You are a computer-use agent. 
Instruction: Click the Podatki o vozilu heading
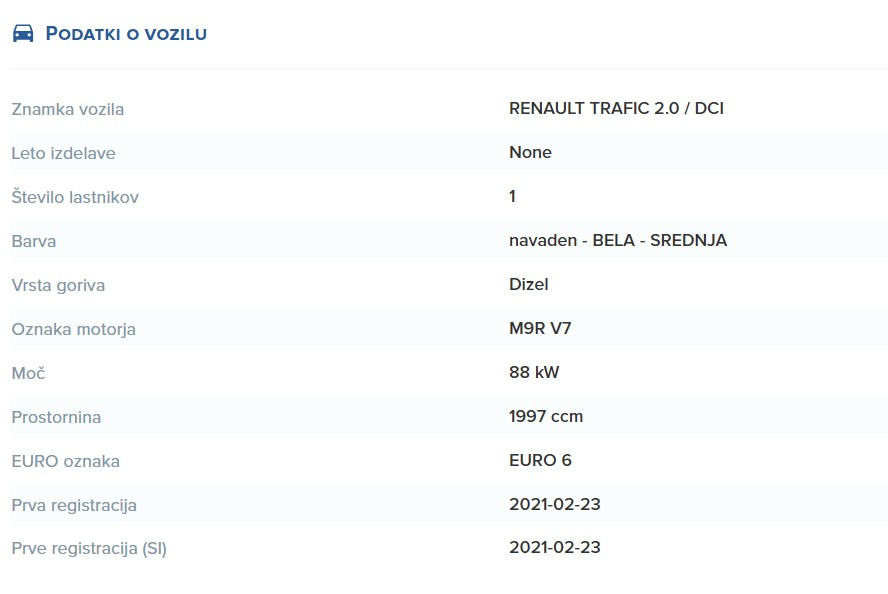point(126,33)
